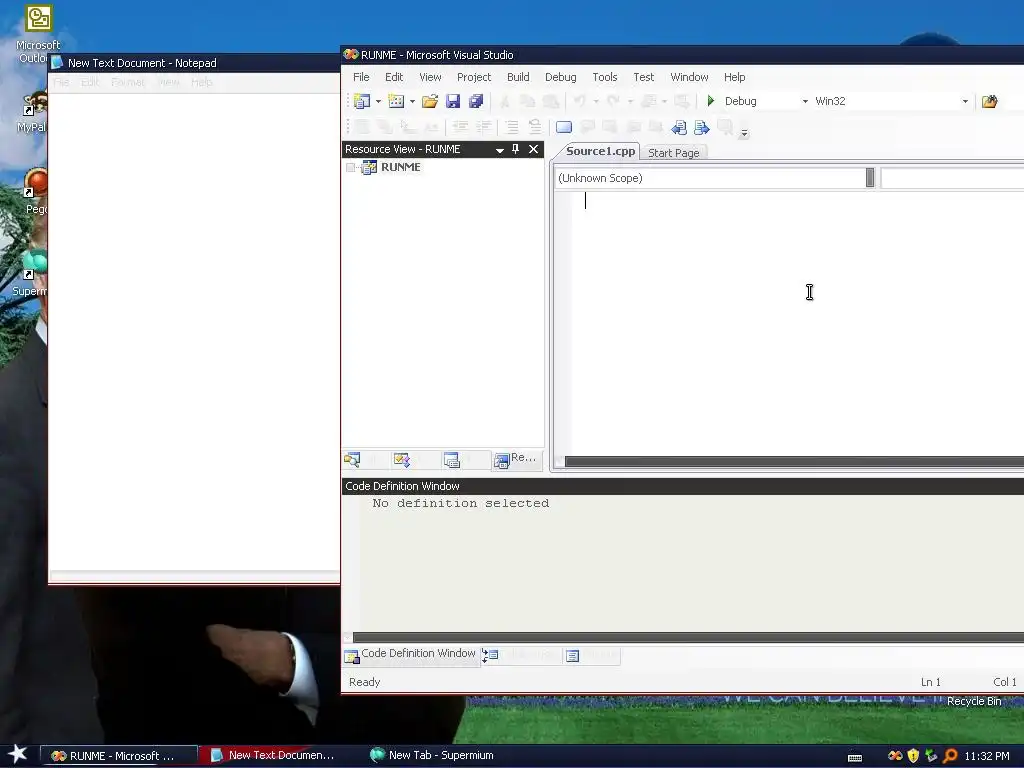The image size is (1024, 768).
Task: Open the Add New Item dropdown arrow
Action: click(x=412, y=101)
